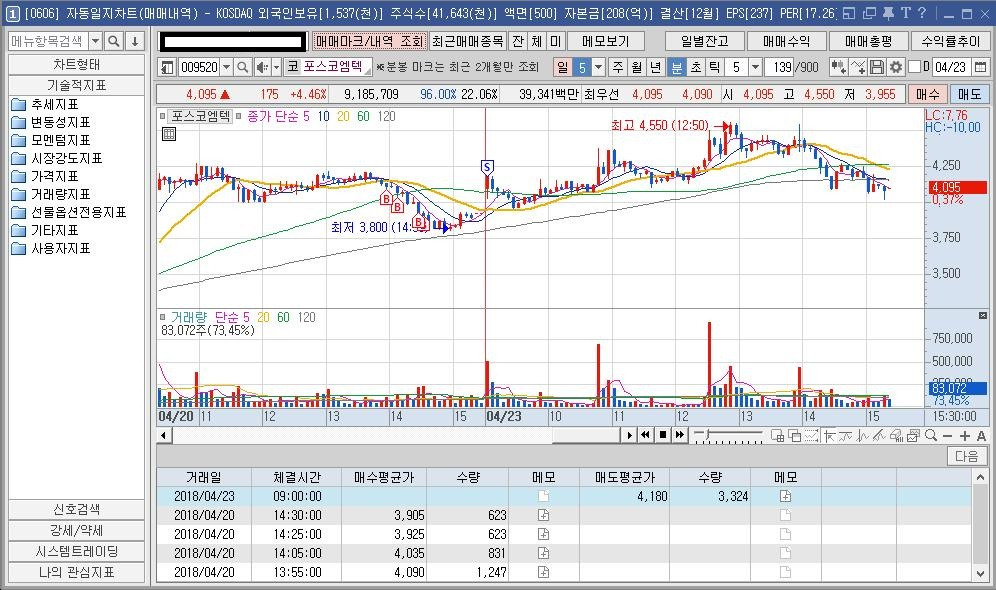The width and height of the screenshot is (996, 590).
Task: Select the 월 monthly period toggle
Action: (636, 67)
